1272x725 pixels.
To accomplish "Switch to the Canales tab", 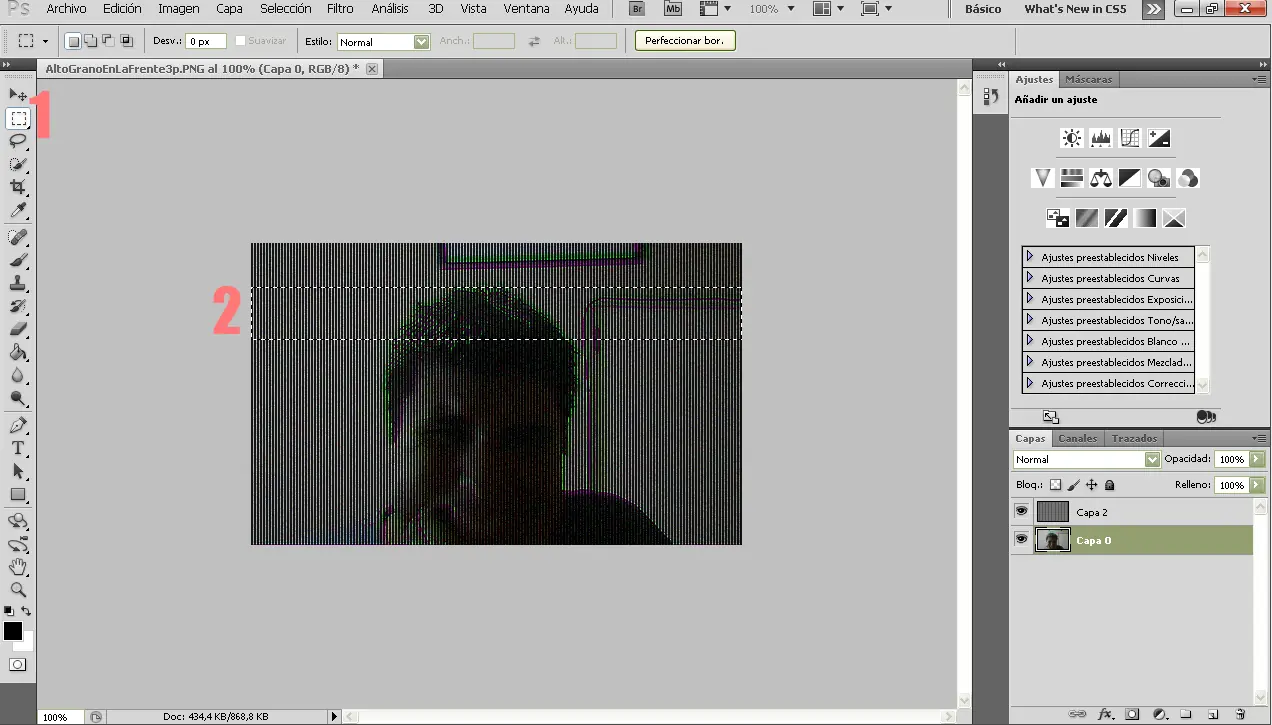I will point(1078,438).
